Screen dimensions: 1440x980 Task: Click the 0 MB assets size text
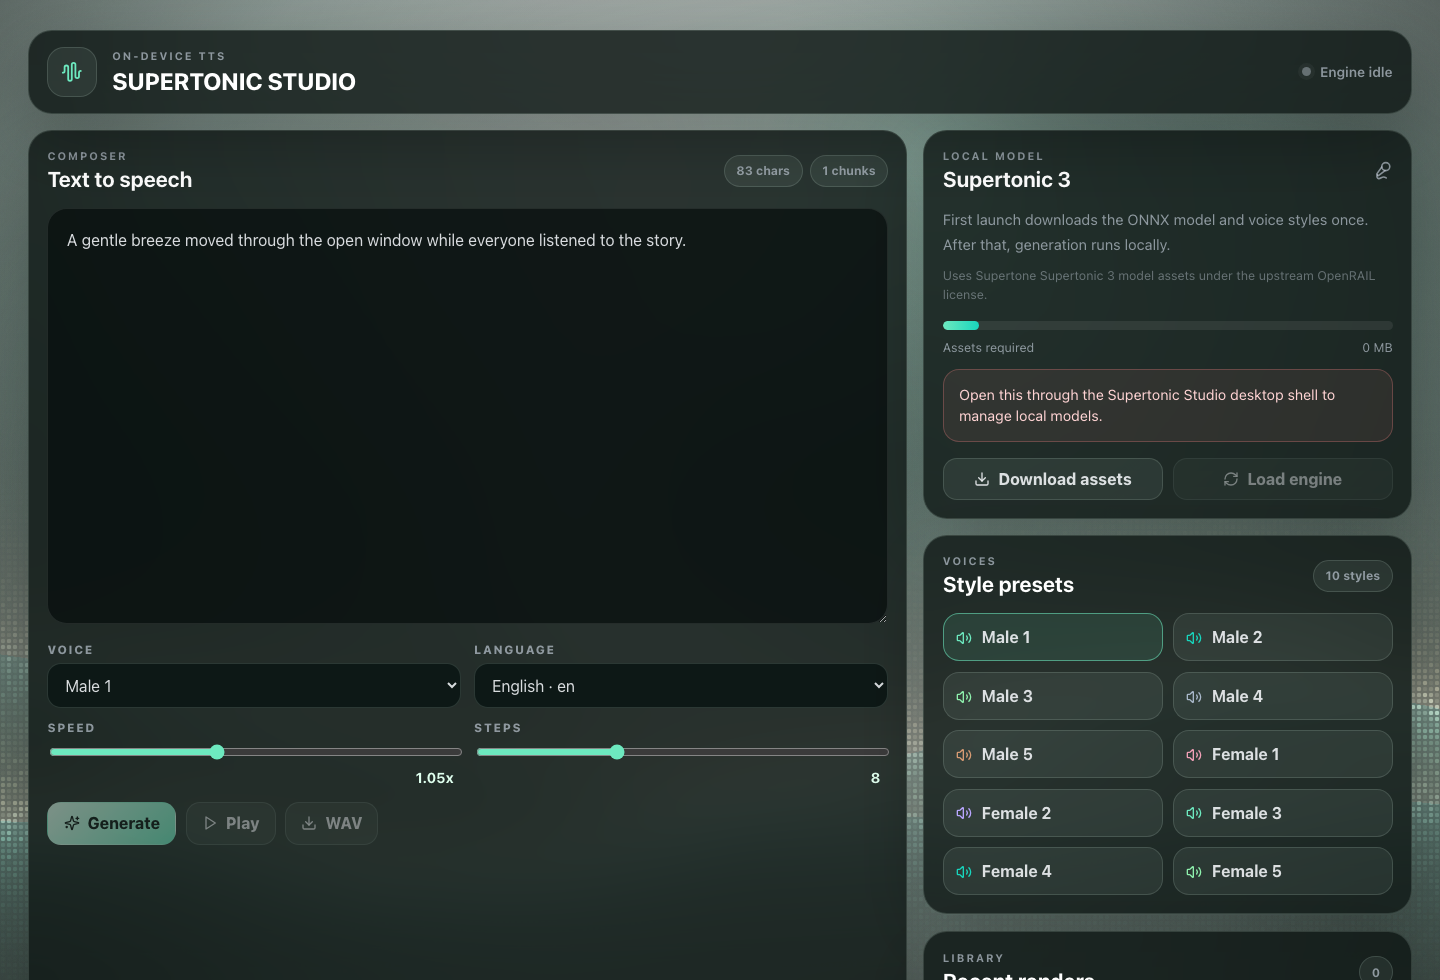point(1377,348)
